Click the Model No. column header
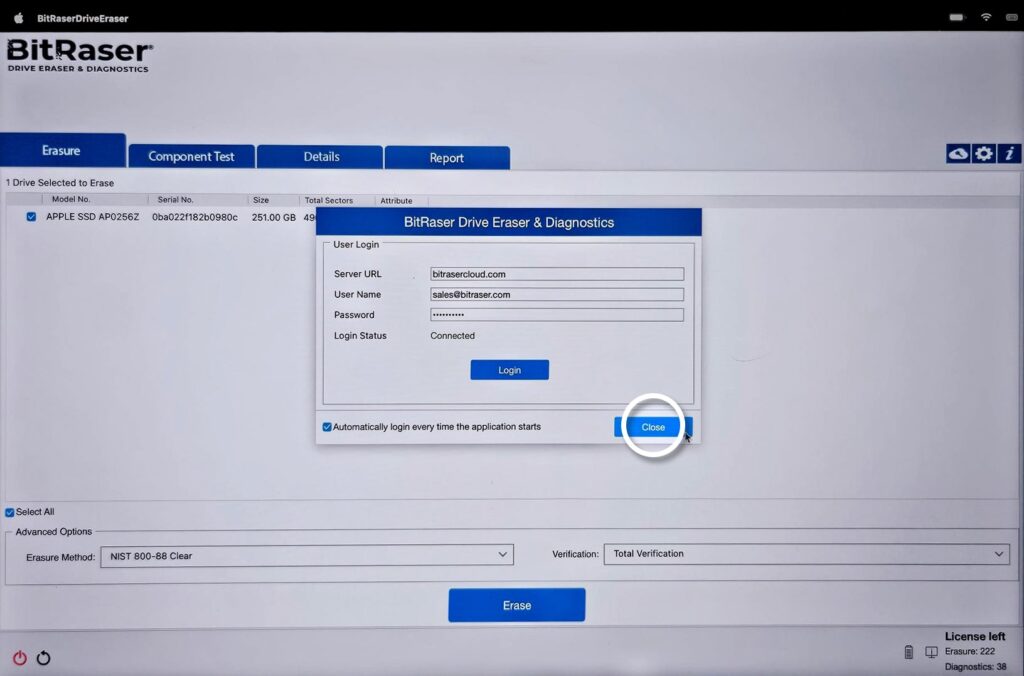The height and width of the screenshot is (676, 1024). [71, 199]
